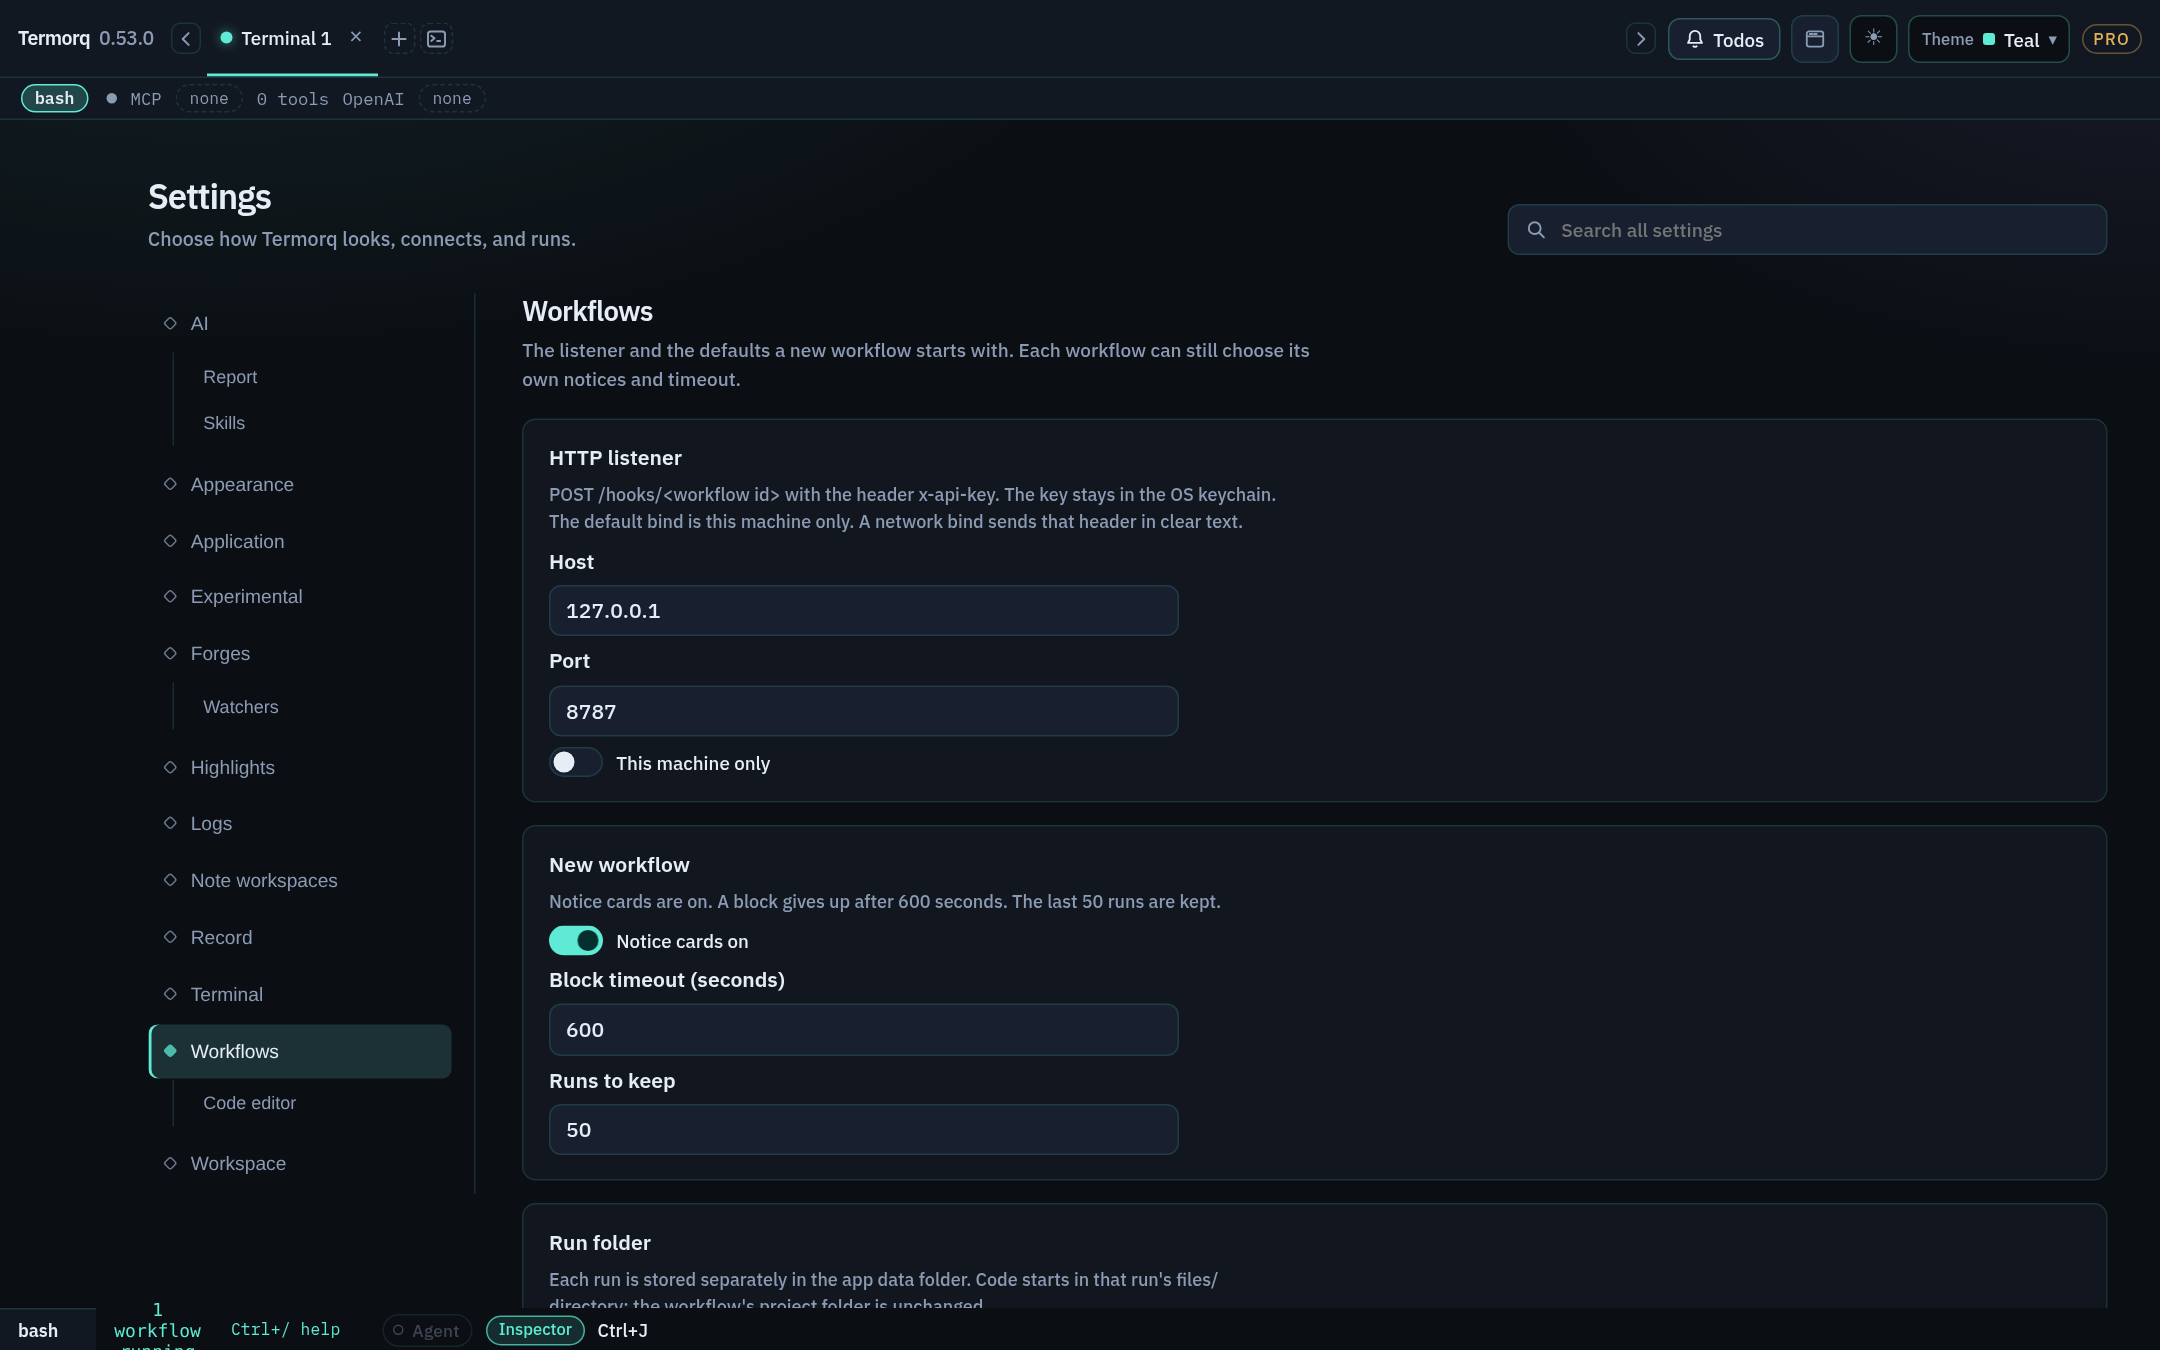Focus the Search all settings field
2160x1350 pixels.
[1807, 230]
